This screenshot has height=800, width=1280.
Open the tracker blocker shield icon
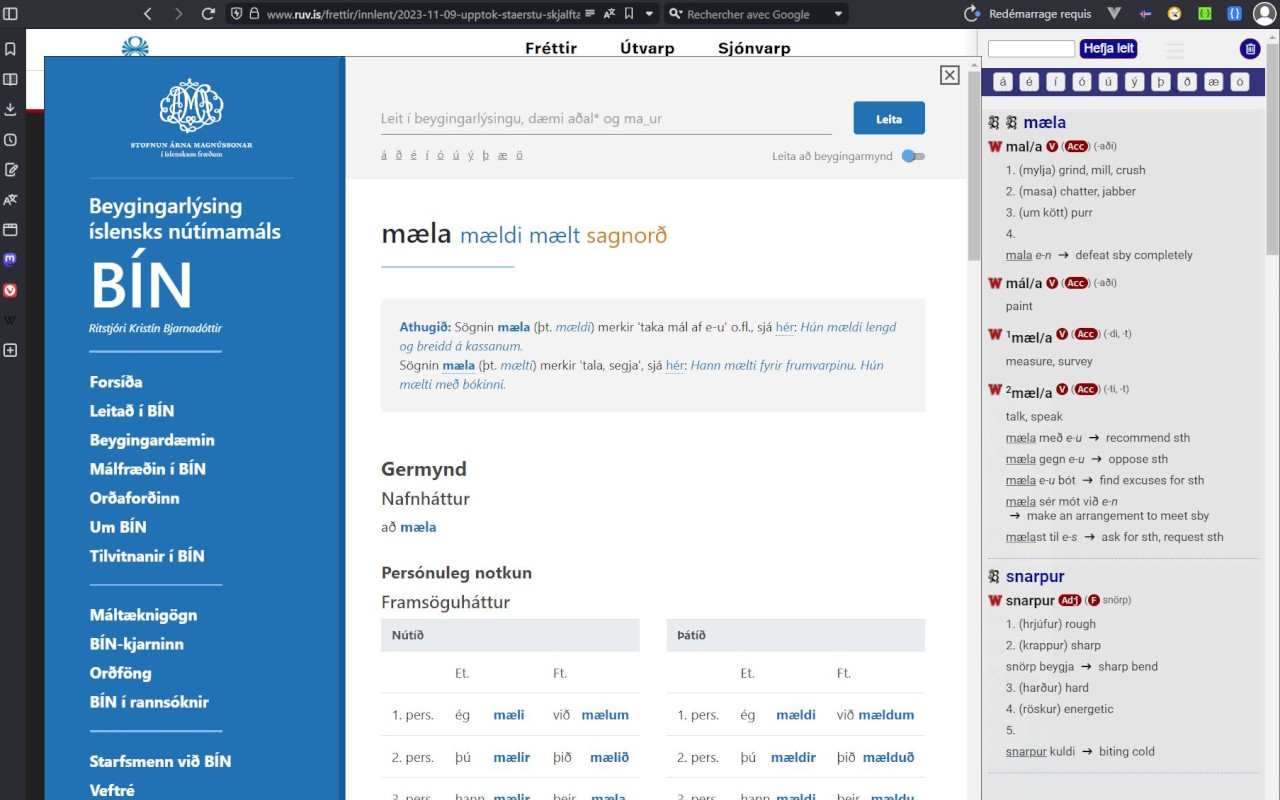pyautogui.click(x=236, y=14)
